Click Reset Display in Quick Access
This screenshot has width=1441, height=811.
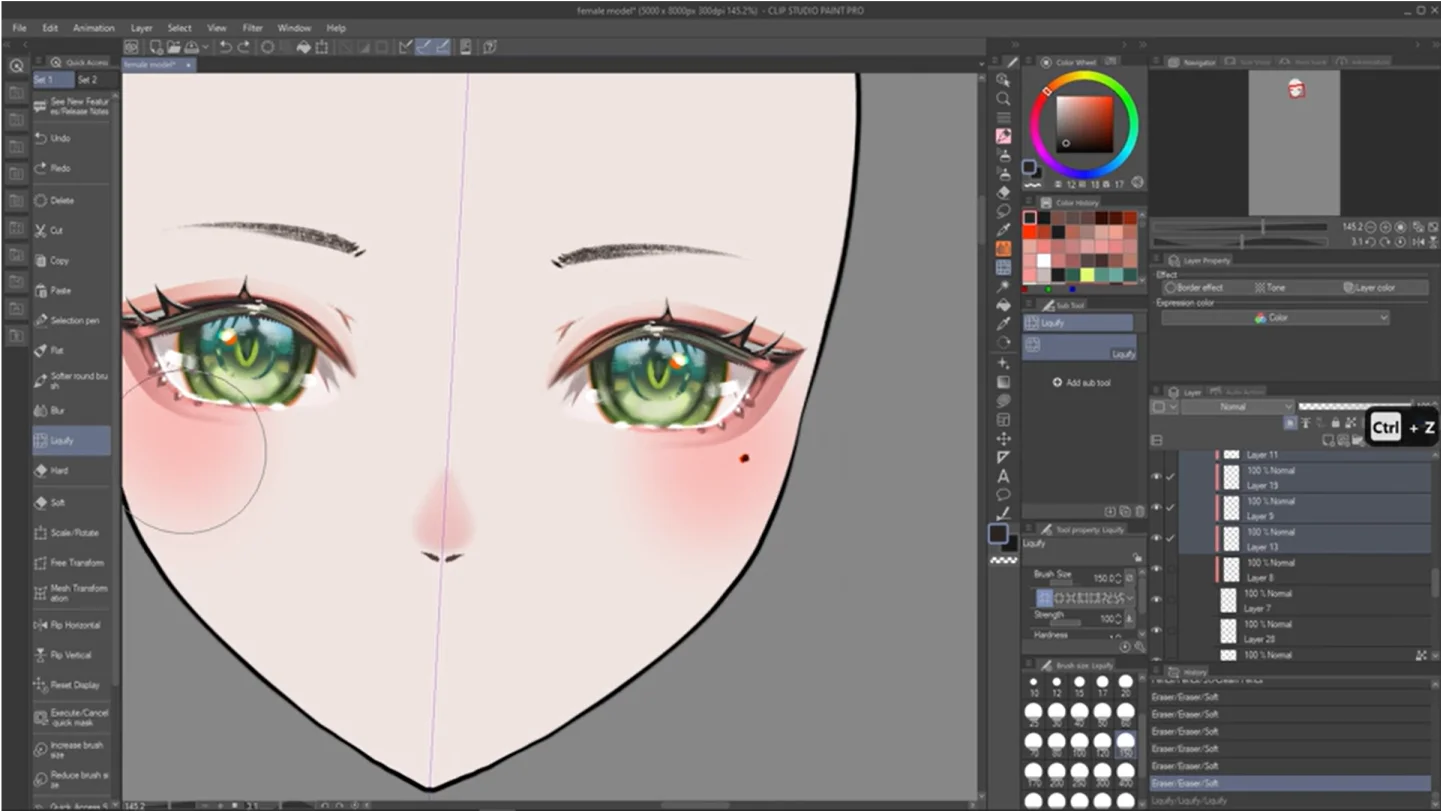[72, 685]
